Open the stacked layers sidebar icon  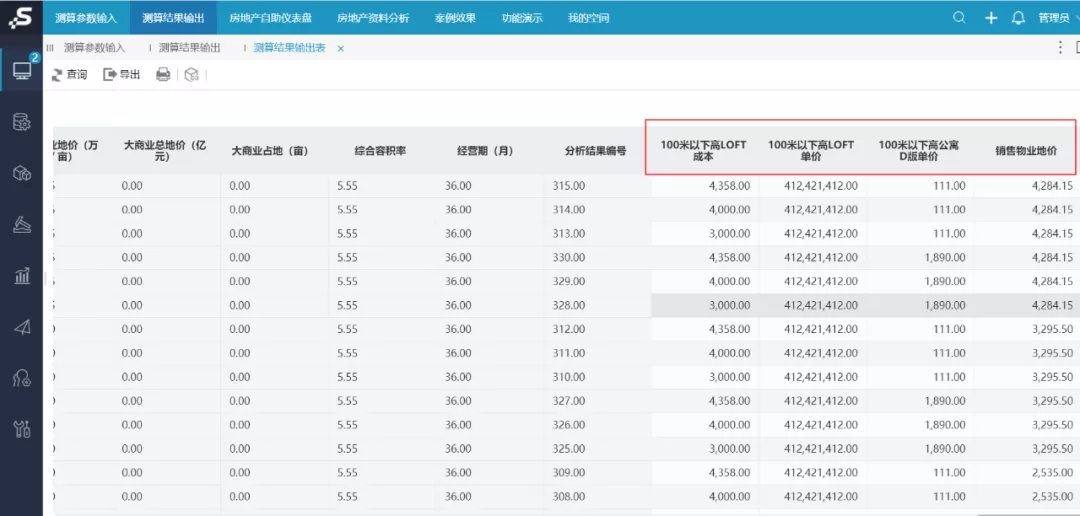(x=22, y=225)
